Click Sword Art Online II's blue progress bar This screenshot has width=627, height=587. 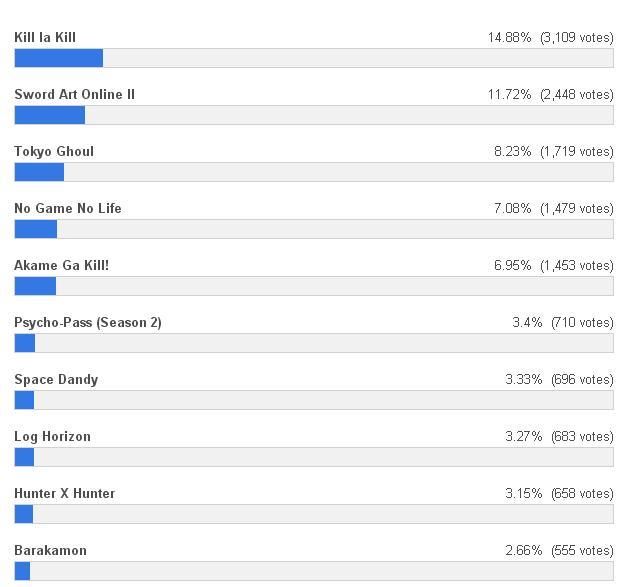[x=49, y=115]
